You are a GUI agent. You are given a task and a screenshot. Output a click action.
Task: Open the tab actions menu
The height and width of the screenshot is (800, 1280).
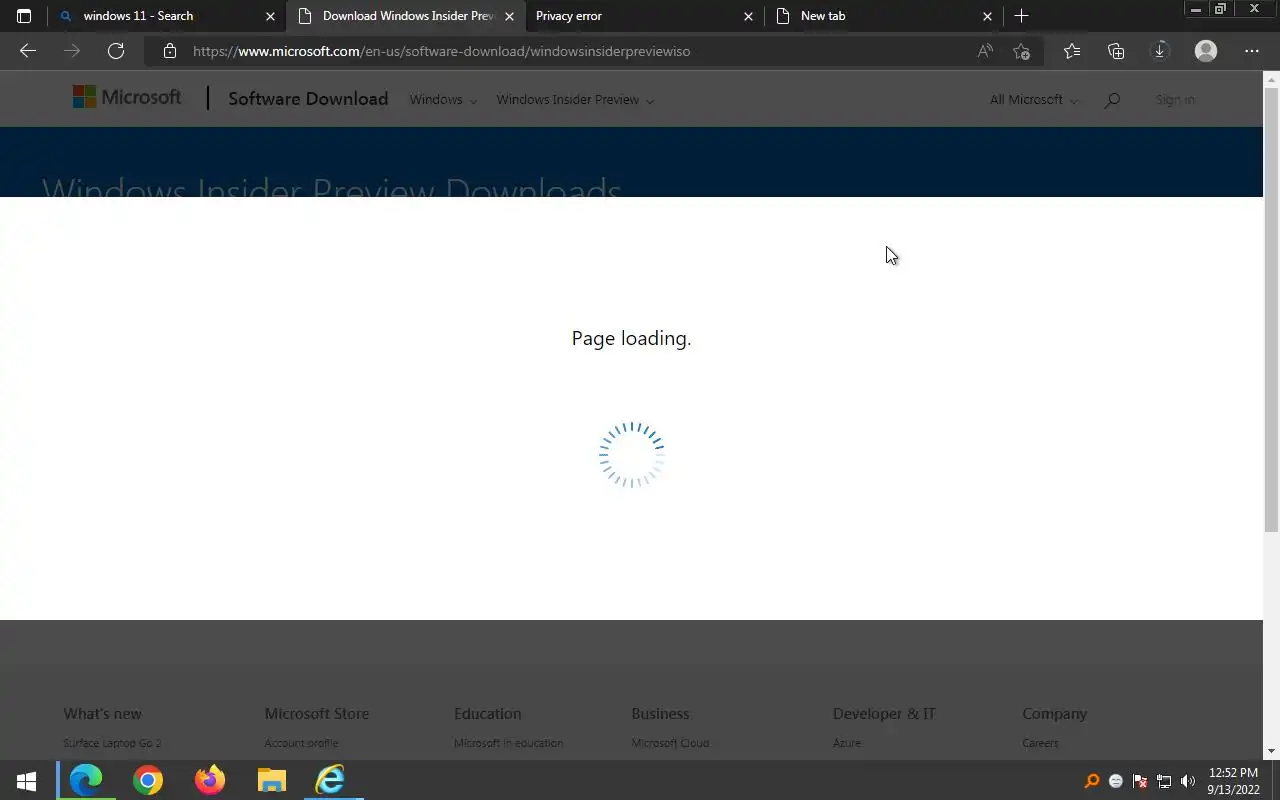[24, 16]
